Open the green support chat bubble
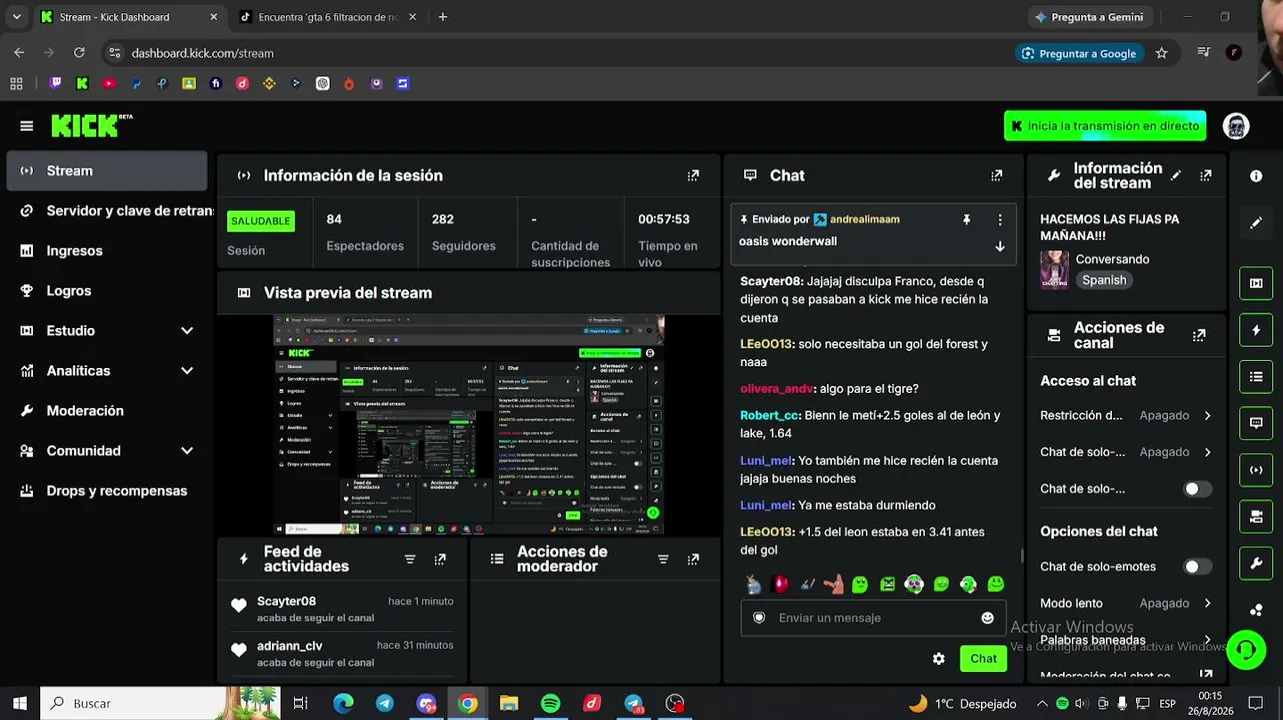 1246,650
